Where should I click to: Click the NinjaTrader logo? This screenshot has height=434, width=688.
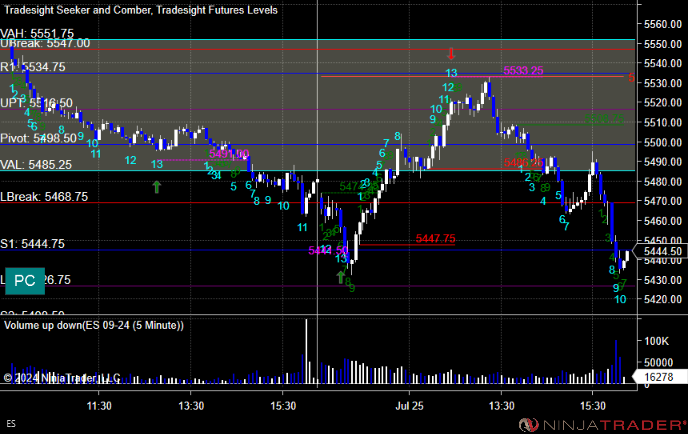pyautogui.click(x=602, y=424)
